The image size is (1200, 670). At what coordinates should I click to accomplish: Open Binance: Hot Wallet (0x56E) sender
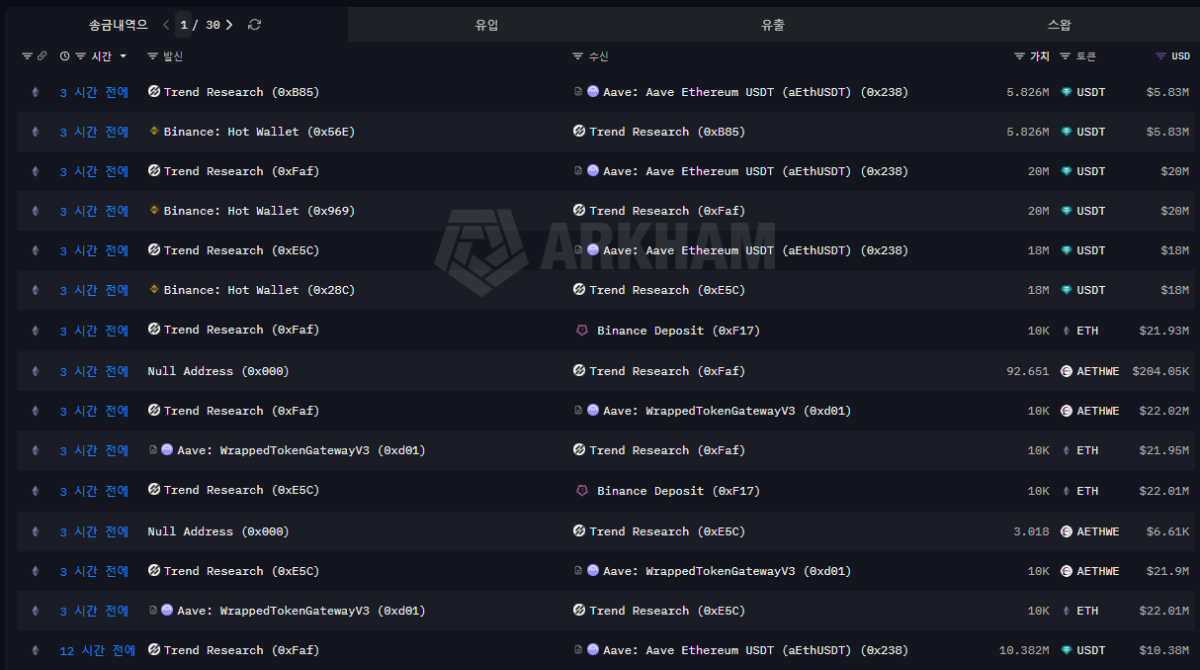pyautogui.click(x=259, y=132)
